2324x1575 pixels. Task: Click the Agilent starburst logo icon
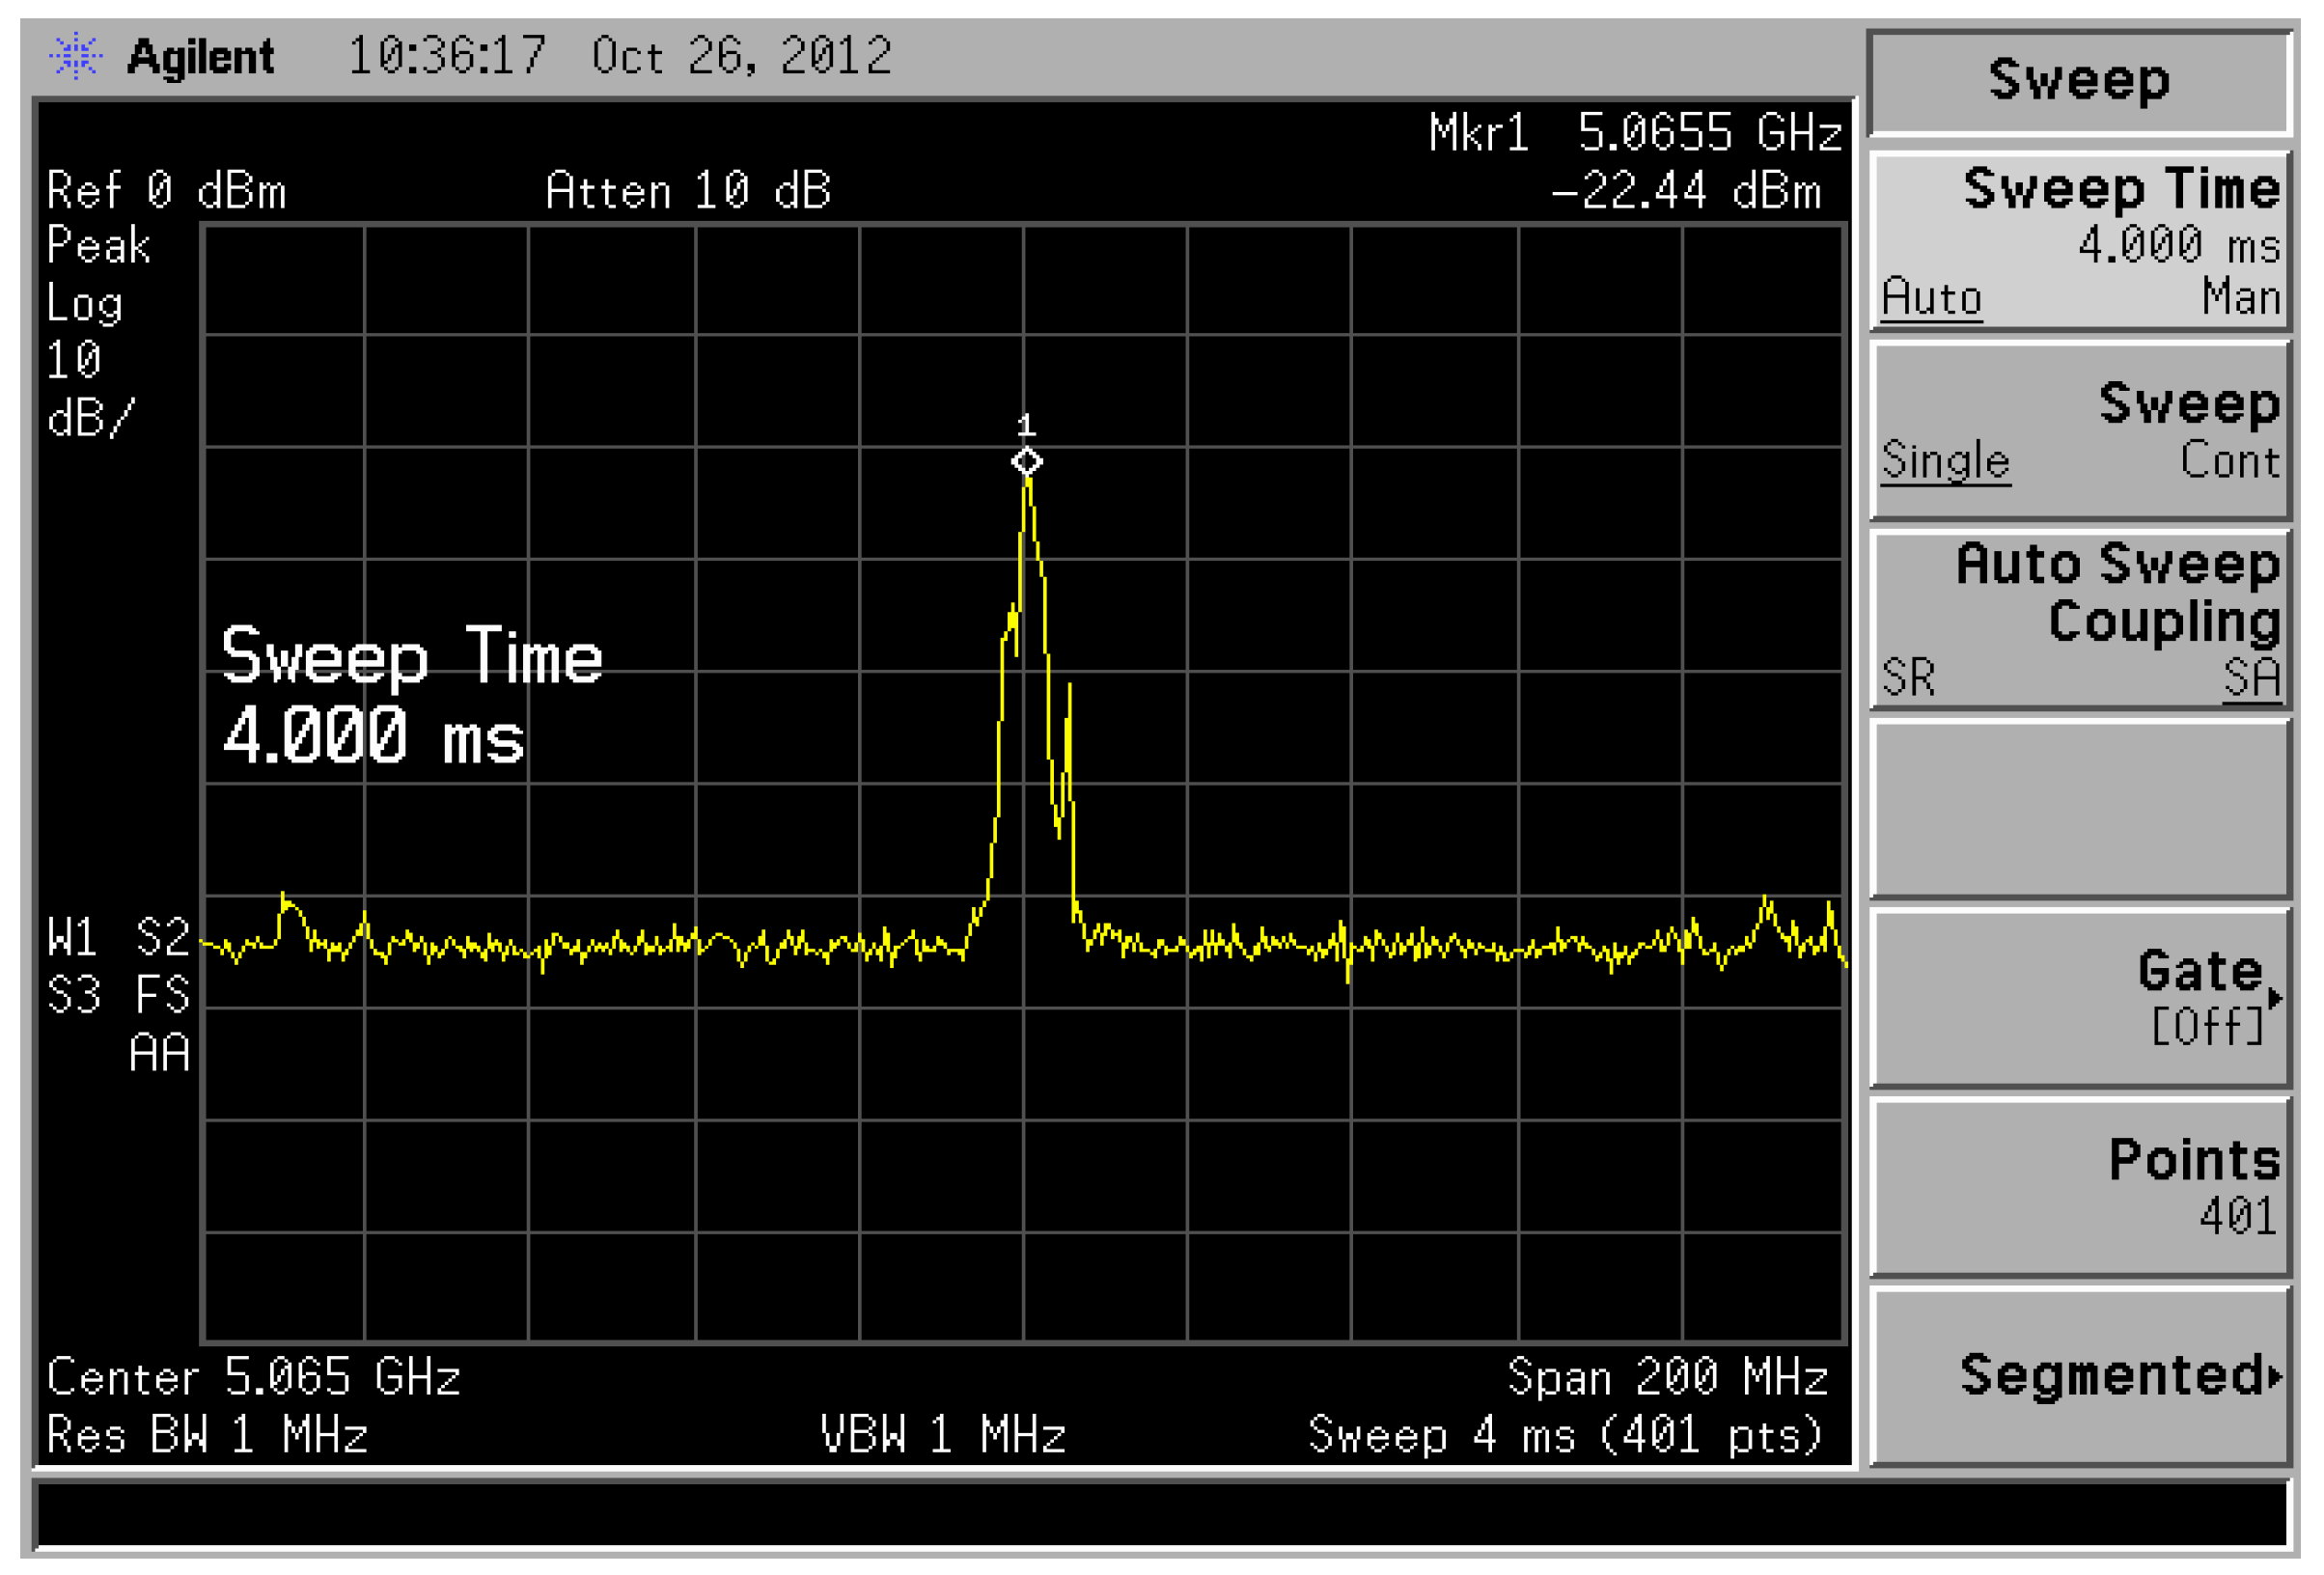pos(75,56)
